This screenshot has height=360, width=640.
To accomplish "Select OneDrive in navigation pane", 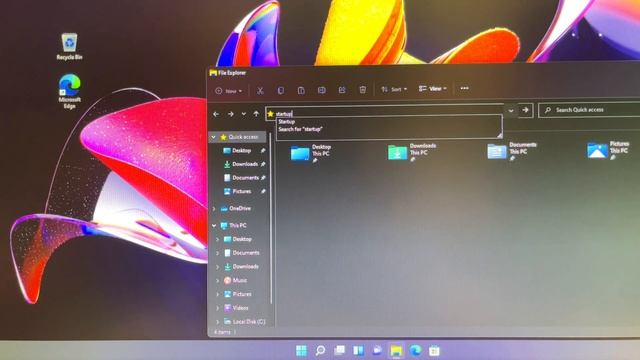I will 236,209.
